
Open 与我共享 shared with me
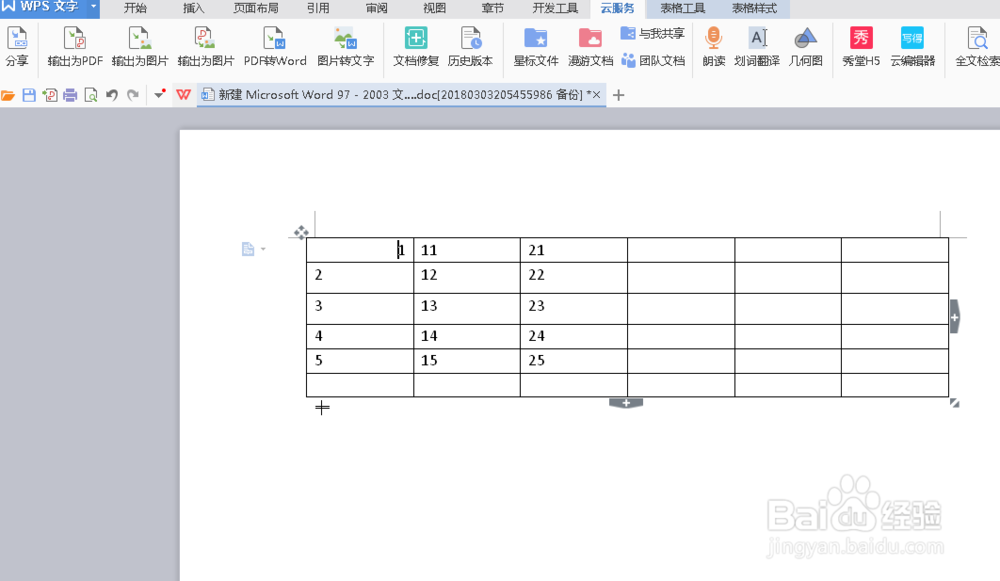652,33
